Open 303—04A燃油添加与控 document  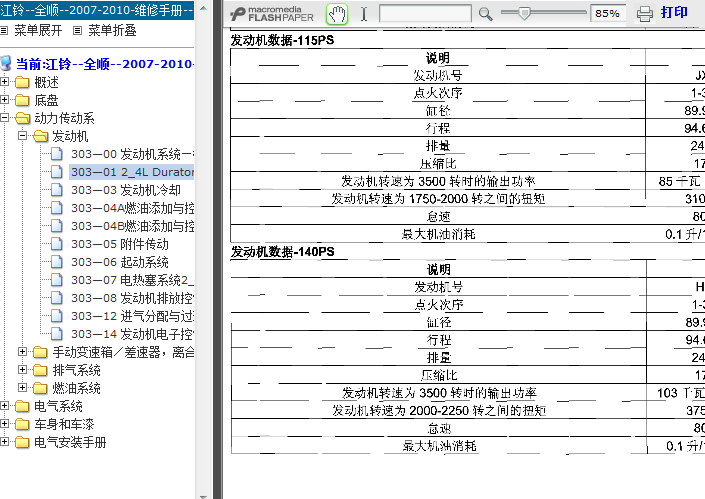132,208
